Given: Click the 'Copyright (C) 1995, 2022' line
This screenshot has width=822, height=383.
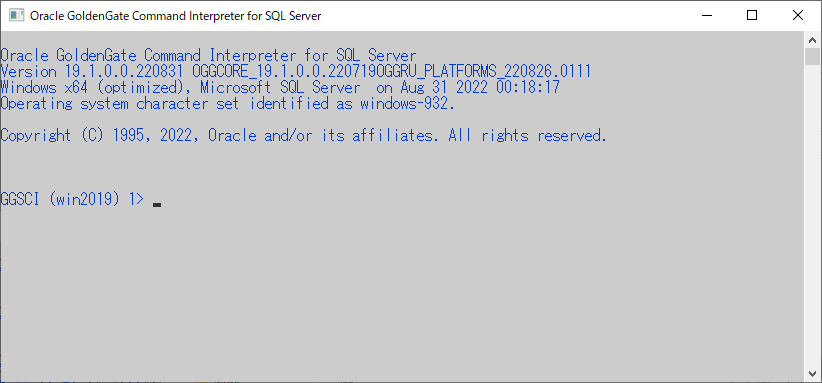Looking at the screenshot, I should pyautogui.click(x=304, y=136).
